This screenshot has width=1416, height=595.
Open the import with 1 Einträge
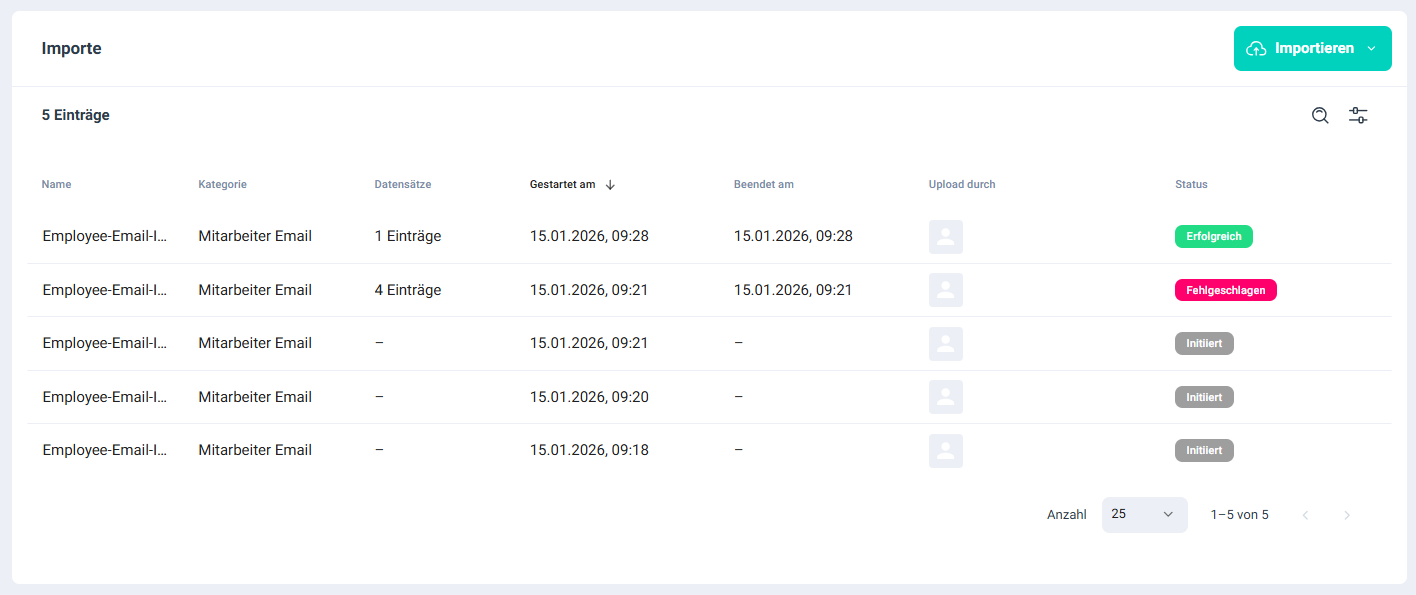pos(104,237)
